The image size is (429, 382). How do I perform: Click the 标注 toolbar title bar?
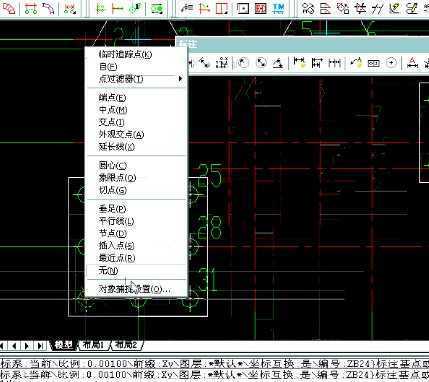coord(302,44)
